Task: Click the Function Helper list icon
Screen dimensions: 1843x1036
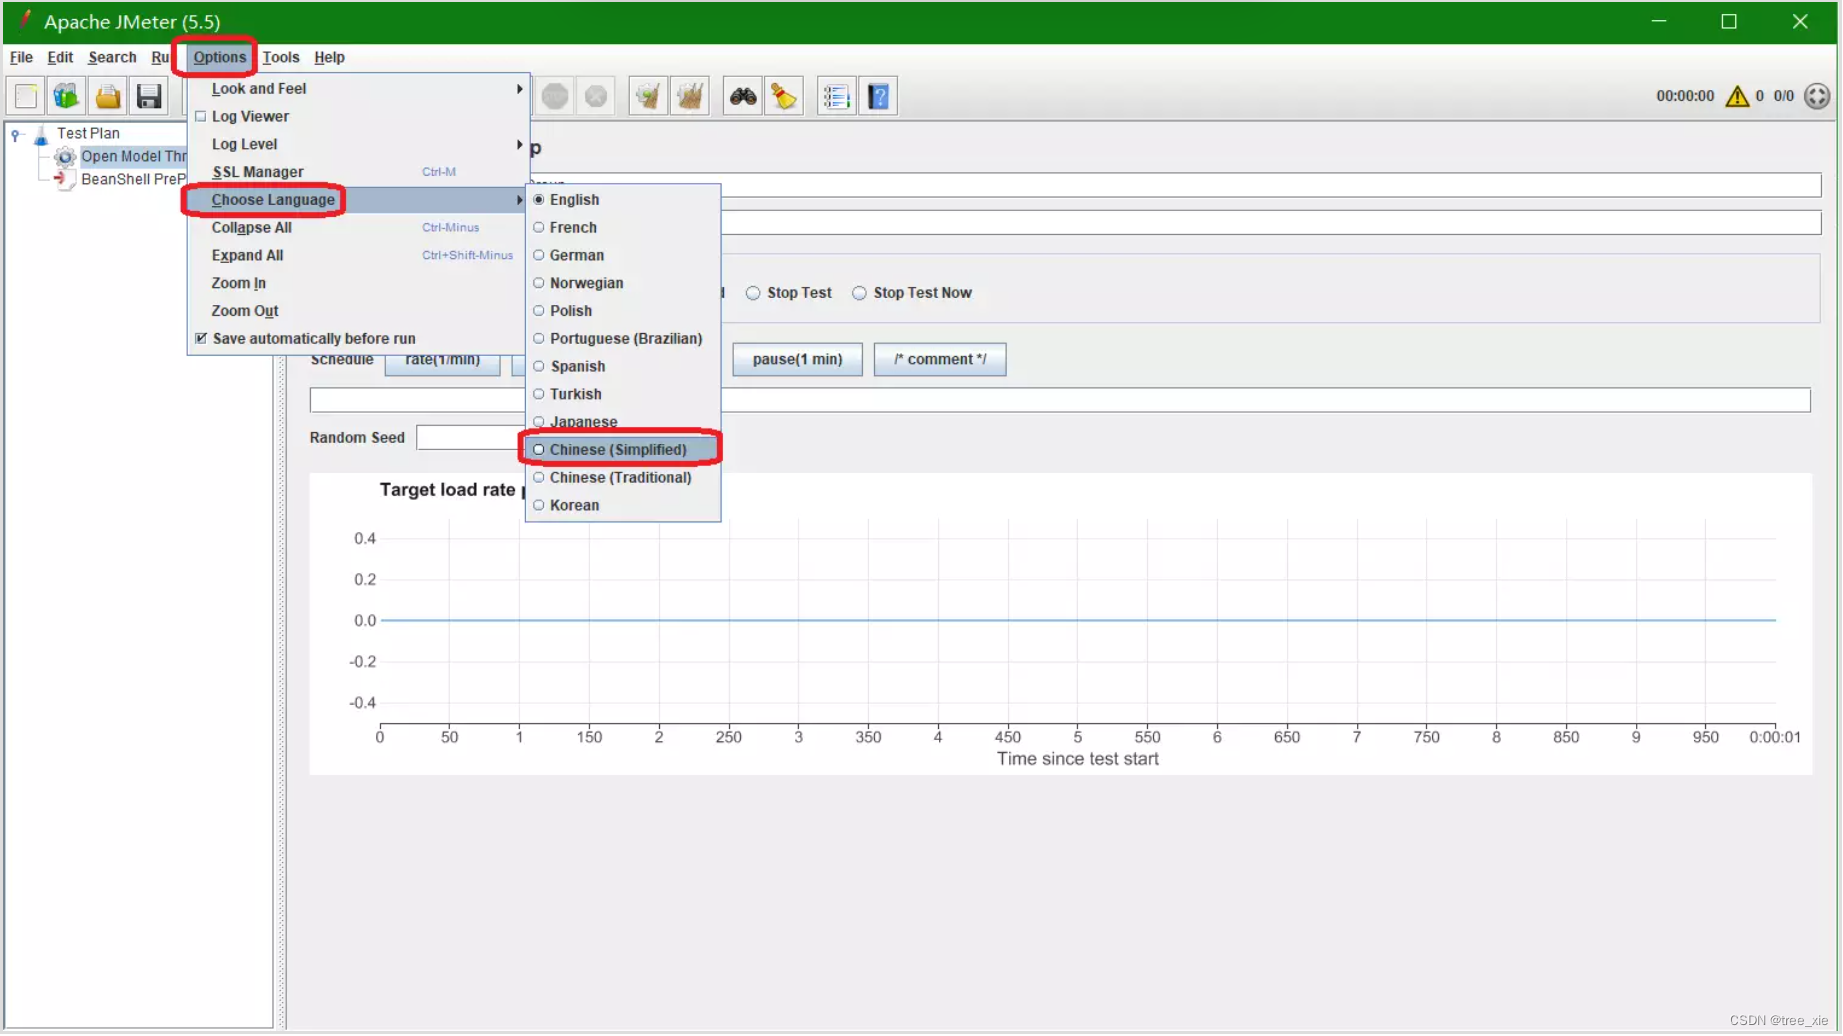Action: (836, 96)
